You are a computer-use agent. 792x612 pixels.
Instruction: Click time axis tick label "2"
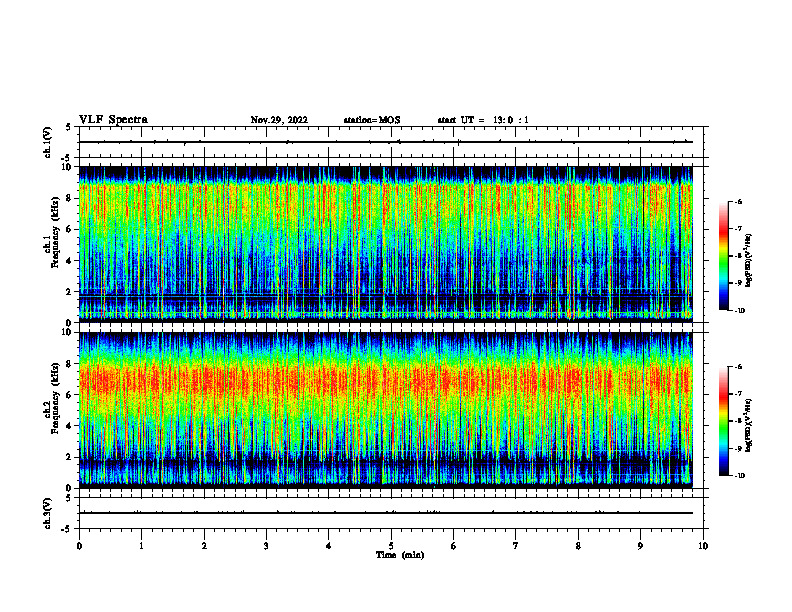coord(204,546)
